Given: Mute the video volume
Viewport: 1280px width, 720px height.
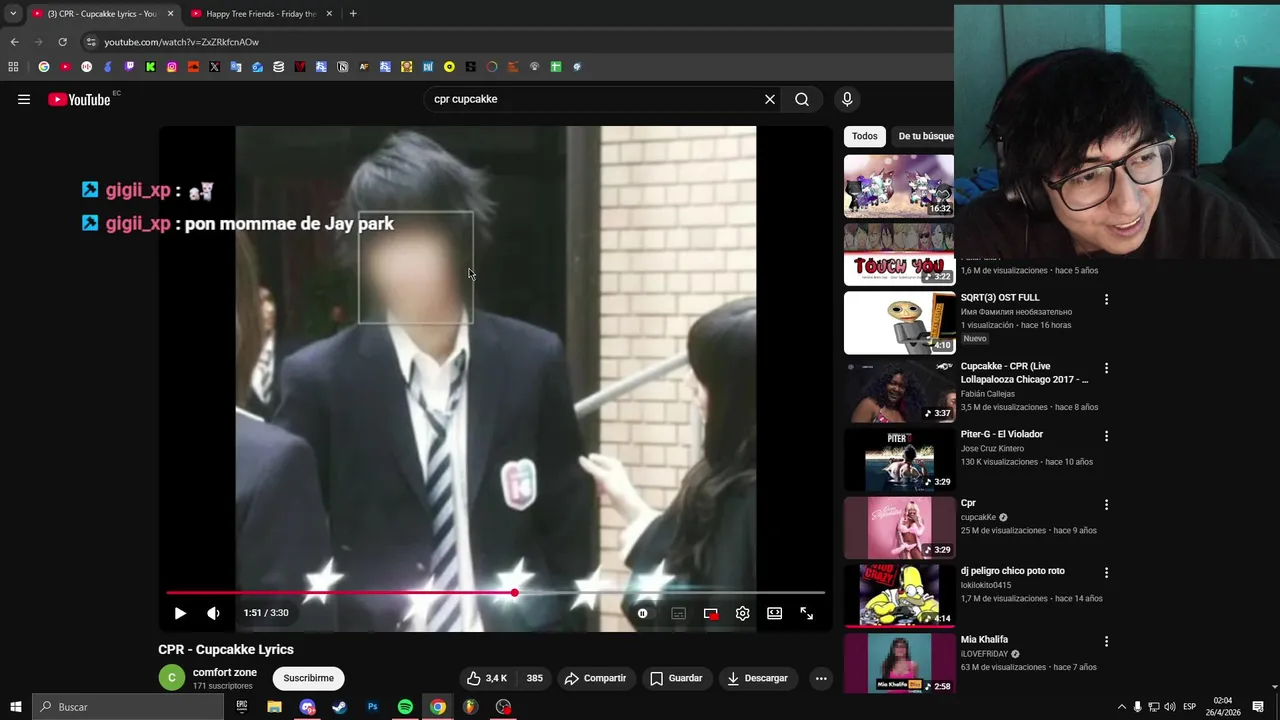Looking at the screenshot, I should point(213,613).
